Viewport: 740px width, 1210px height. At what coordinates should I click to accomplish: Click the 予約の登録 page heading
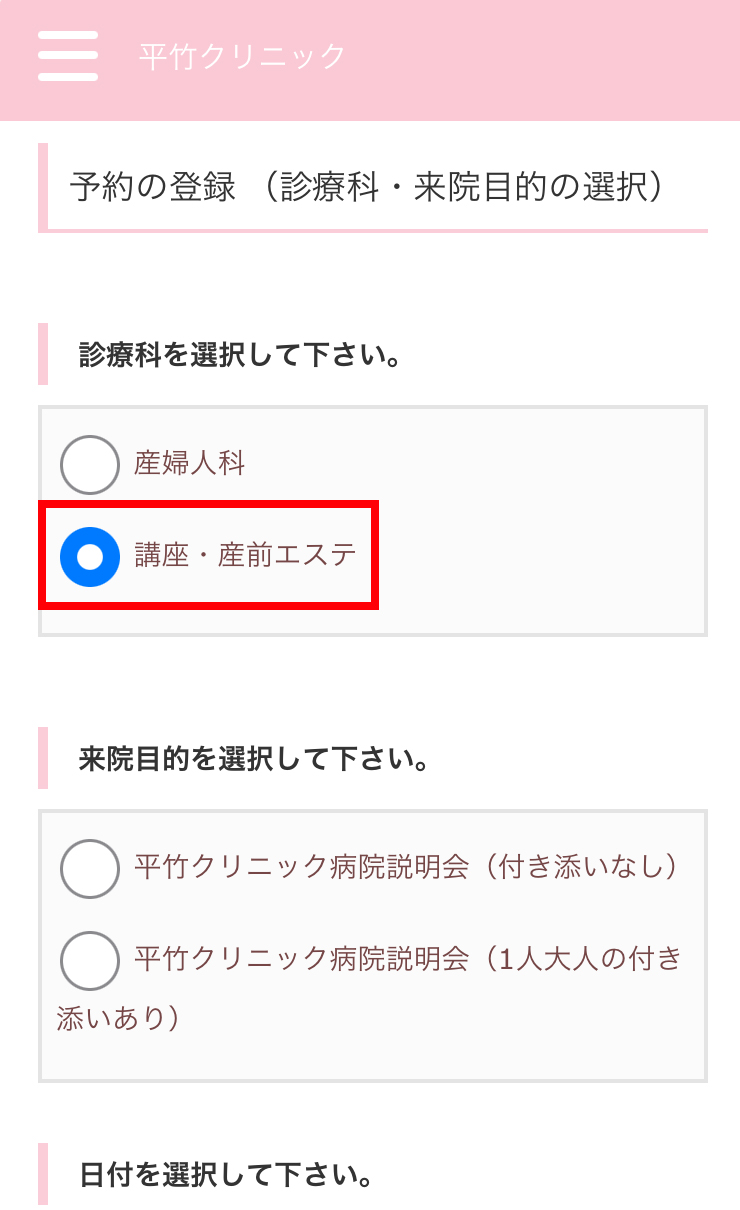(367, 188)
